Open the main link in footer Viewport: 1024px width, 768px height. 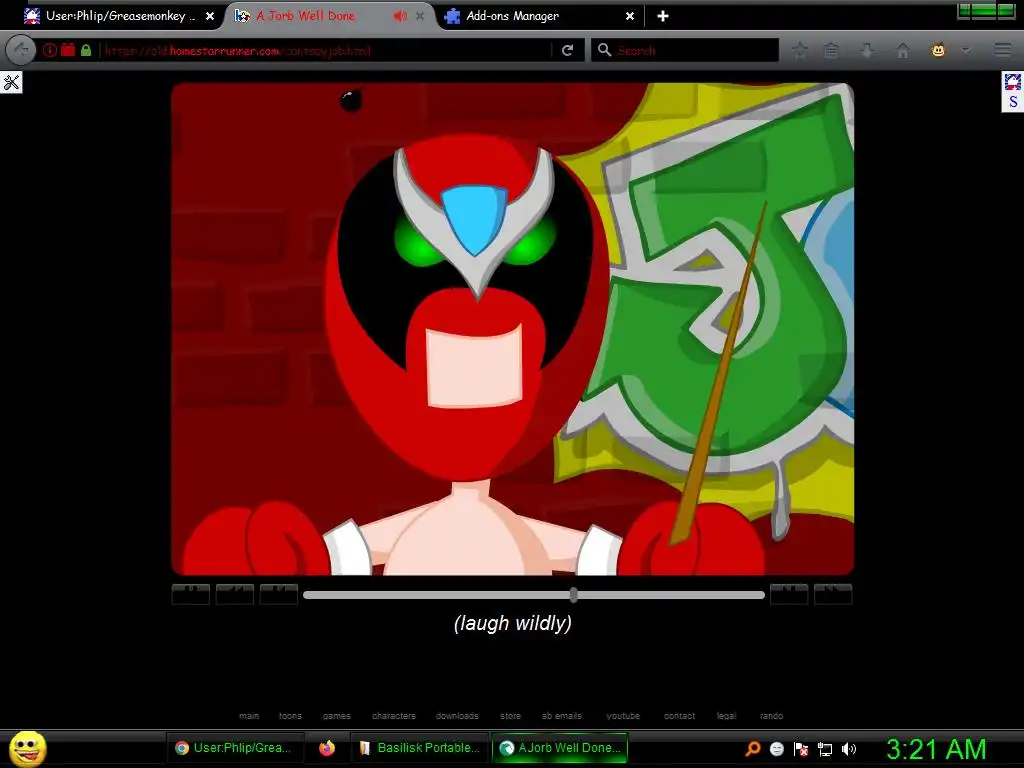[249, 716]
